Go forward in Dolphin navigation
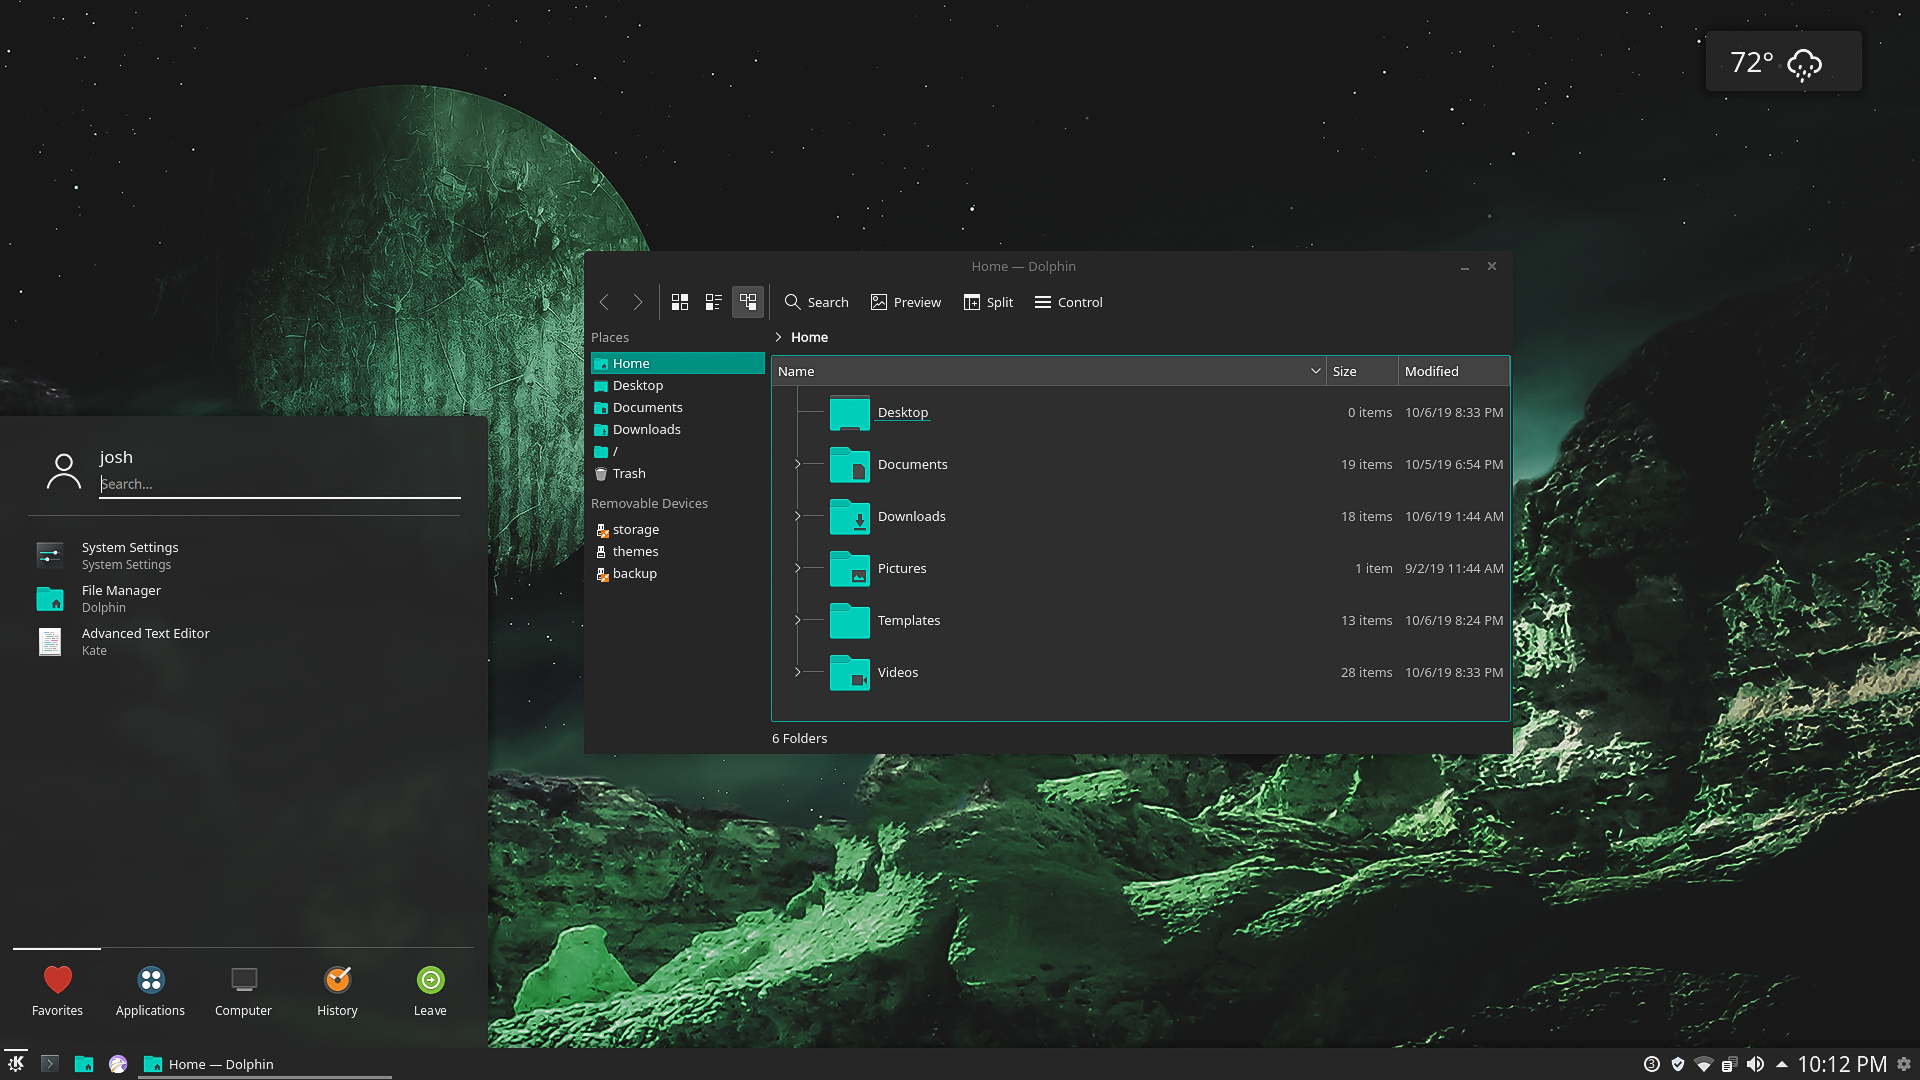This screenshot has height=1080, width=1920. pyautogui.click(x=638, y=302)
